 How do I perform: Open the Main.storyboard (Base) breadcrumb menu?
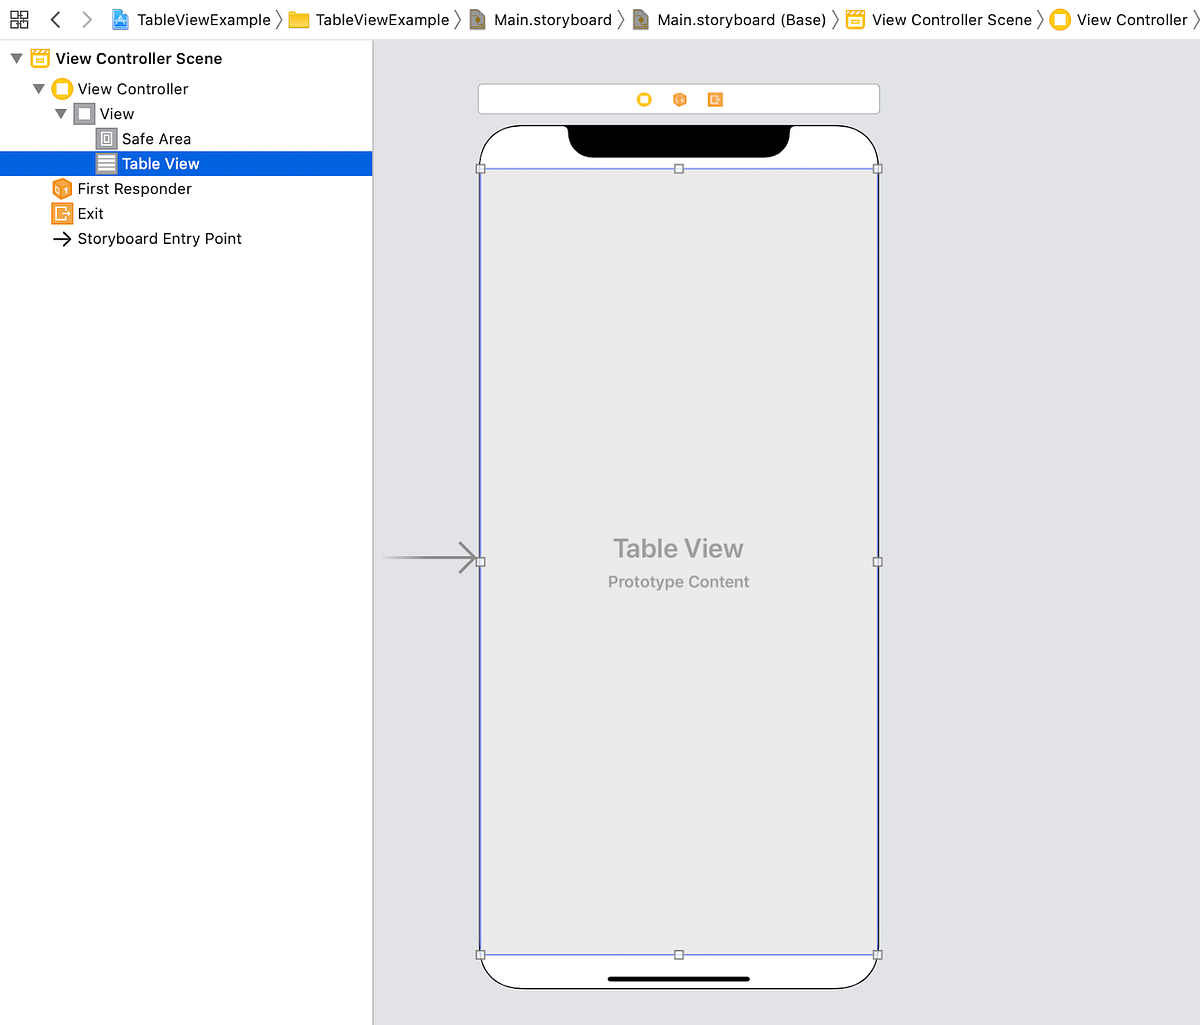click(x=736, y=19)
